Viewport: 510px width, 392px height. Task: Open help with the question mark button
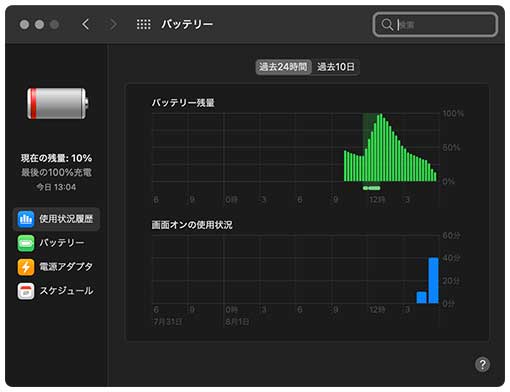482,364
